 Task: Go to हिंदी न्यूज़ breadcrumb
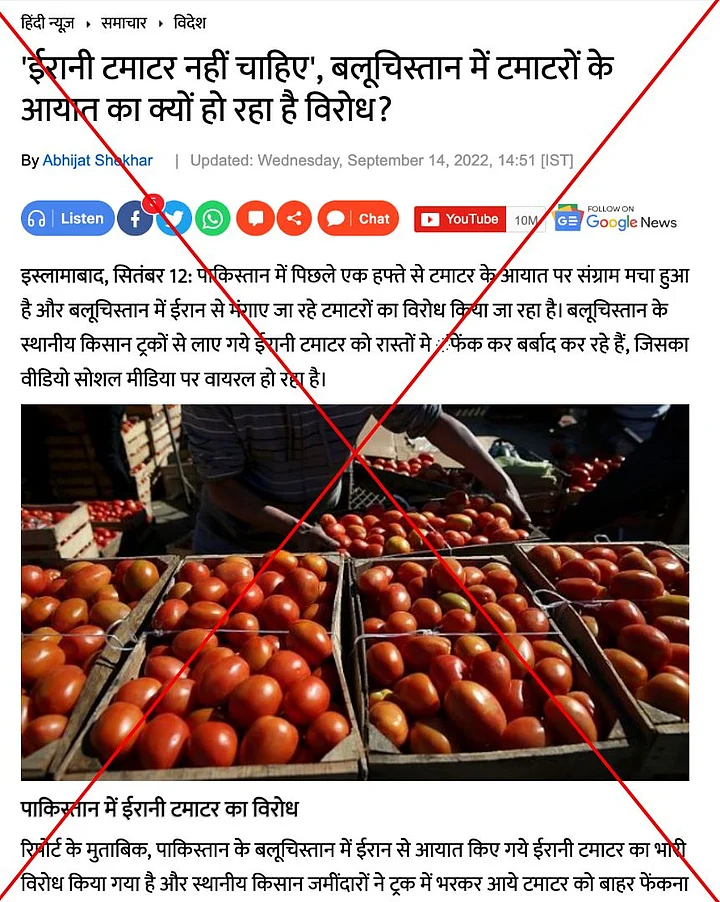[47, 23]
